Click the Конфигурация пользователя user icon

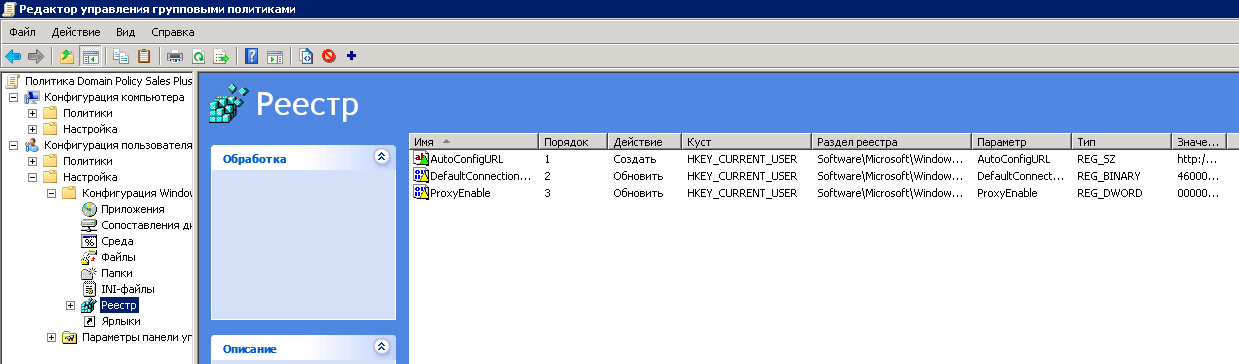(32, 145)
